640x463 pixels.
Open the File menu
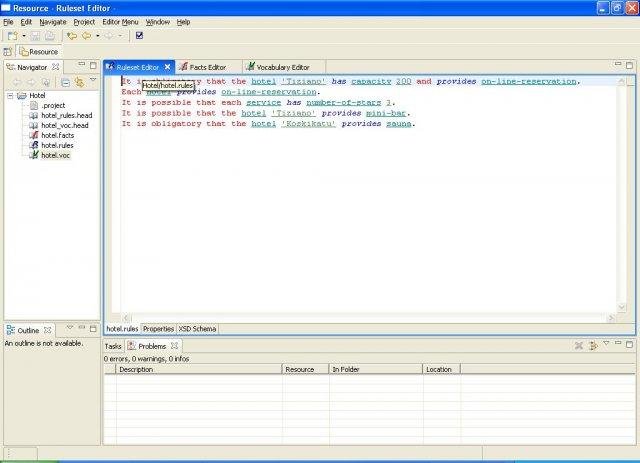click(x=8, y=22)
